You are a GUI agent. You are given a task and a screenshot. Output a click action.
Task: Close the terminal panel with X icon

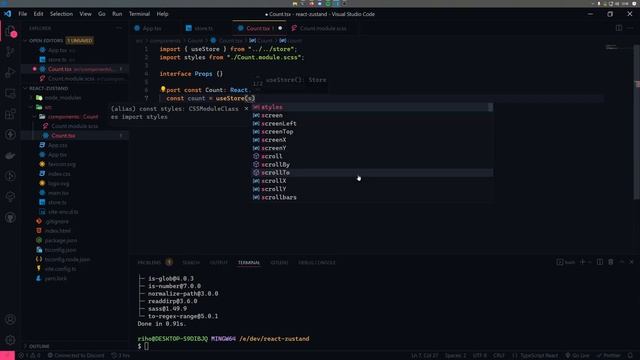tap(631, 262)
